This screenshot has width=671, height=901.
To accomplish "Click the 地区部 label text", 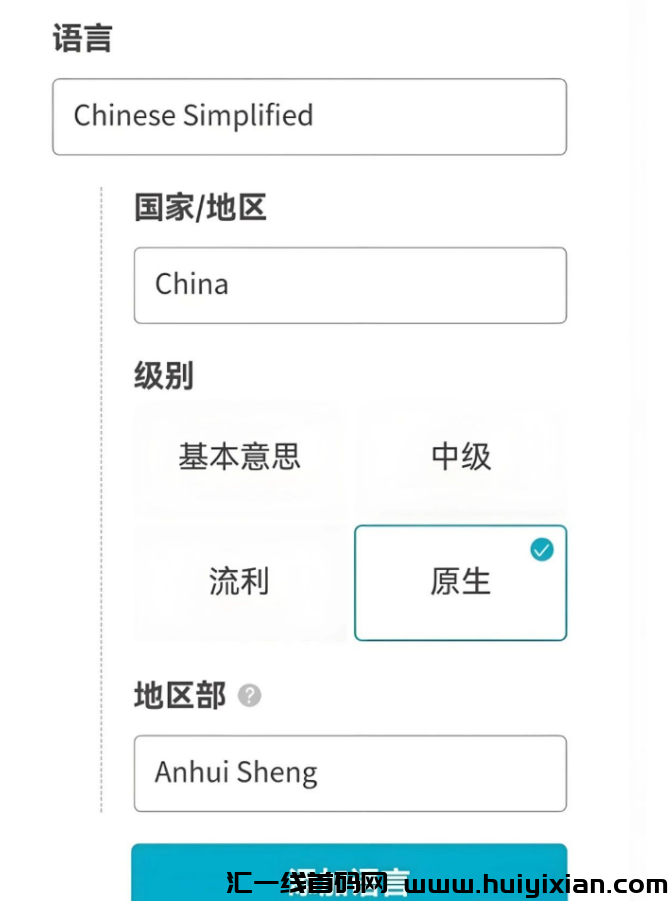I will [178, 695].
